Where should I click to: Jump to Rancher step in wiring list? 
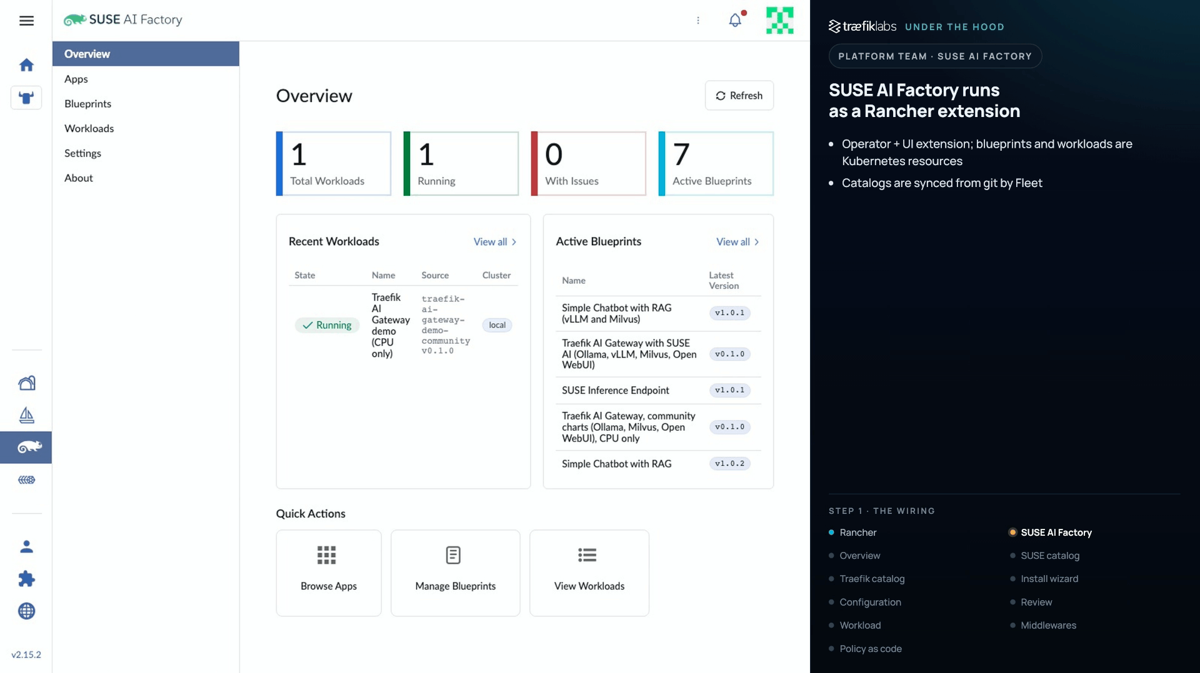click(x=858, y=533)
